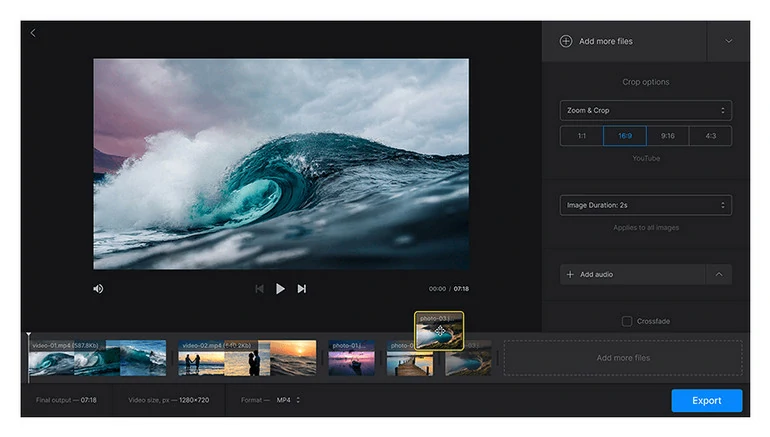Select the 1:1 aspect ratio
Screen dimensions: 770x437
click(x=581, y=136)
